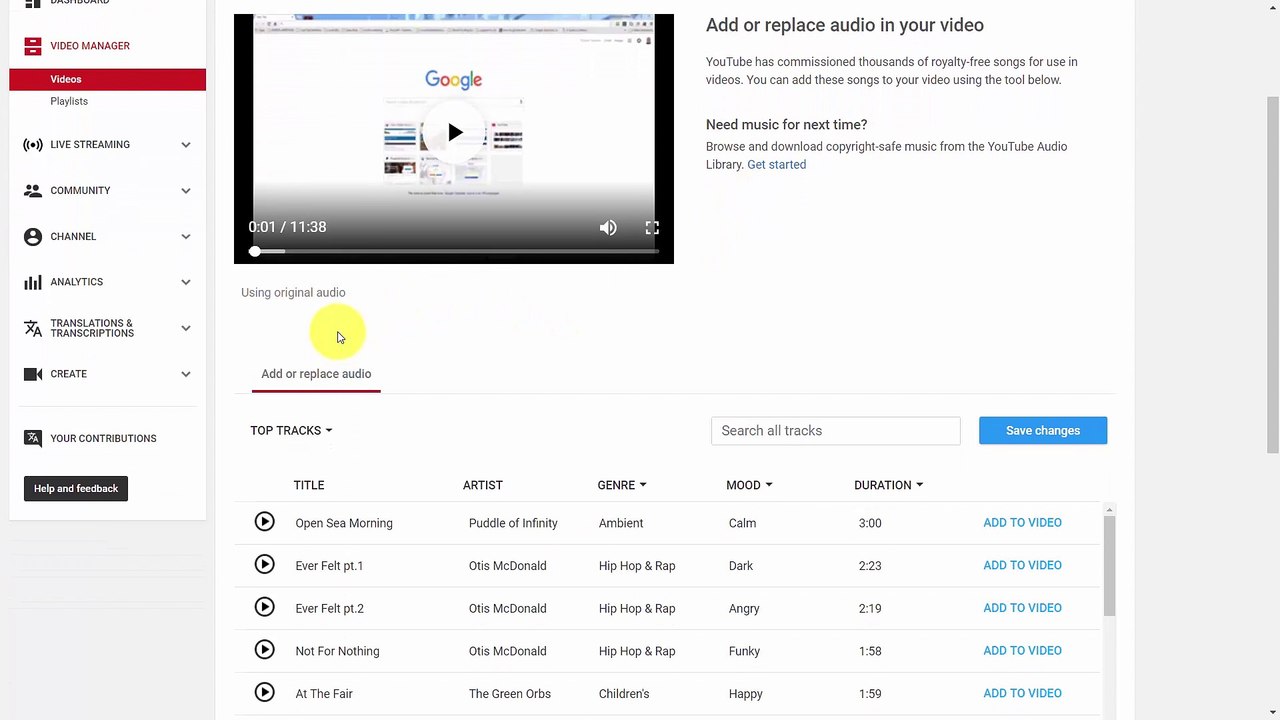The image size is (1280, 720).
Task: Play the video in the preview player
Action: tap(455, 132)
